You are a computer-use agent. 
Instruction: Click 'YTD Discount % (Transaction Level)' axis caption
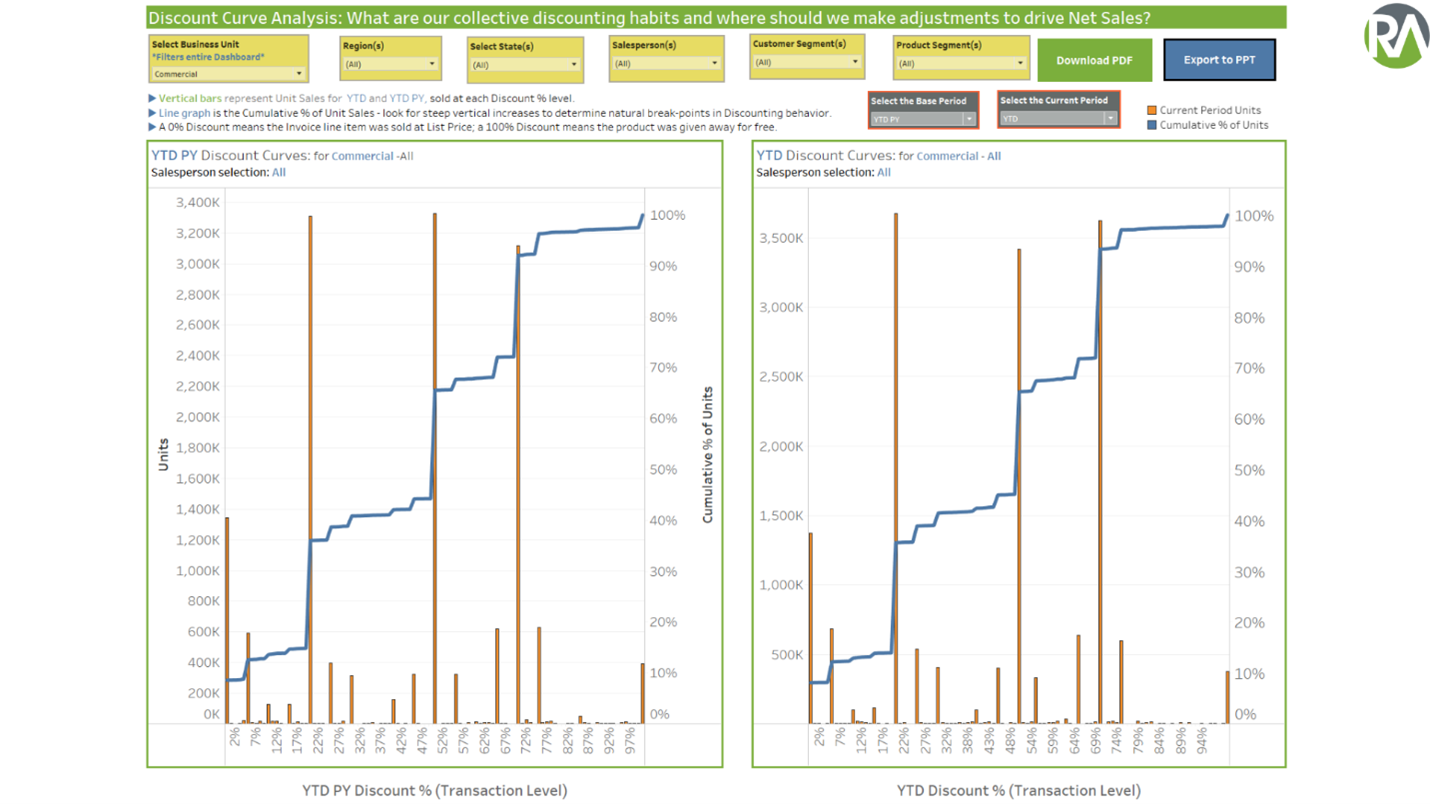(1018, 790)
